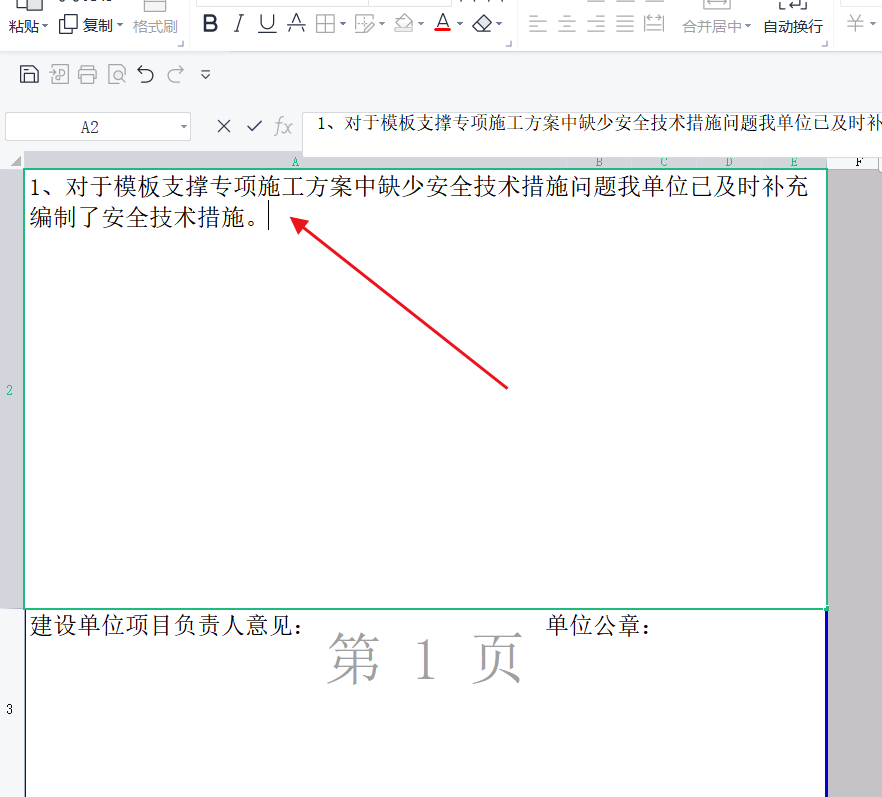Open alignment settings dialog launcher
Image resolution: width=882 pixels, height=797 pixels.
(x=825, y=43)
